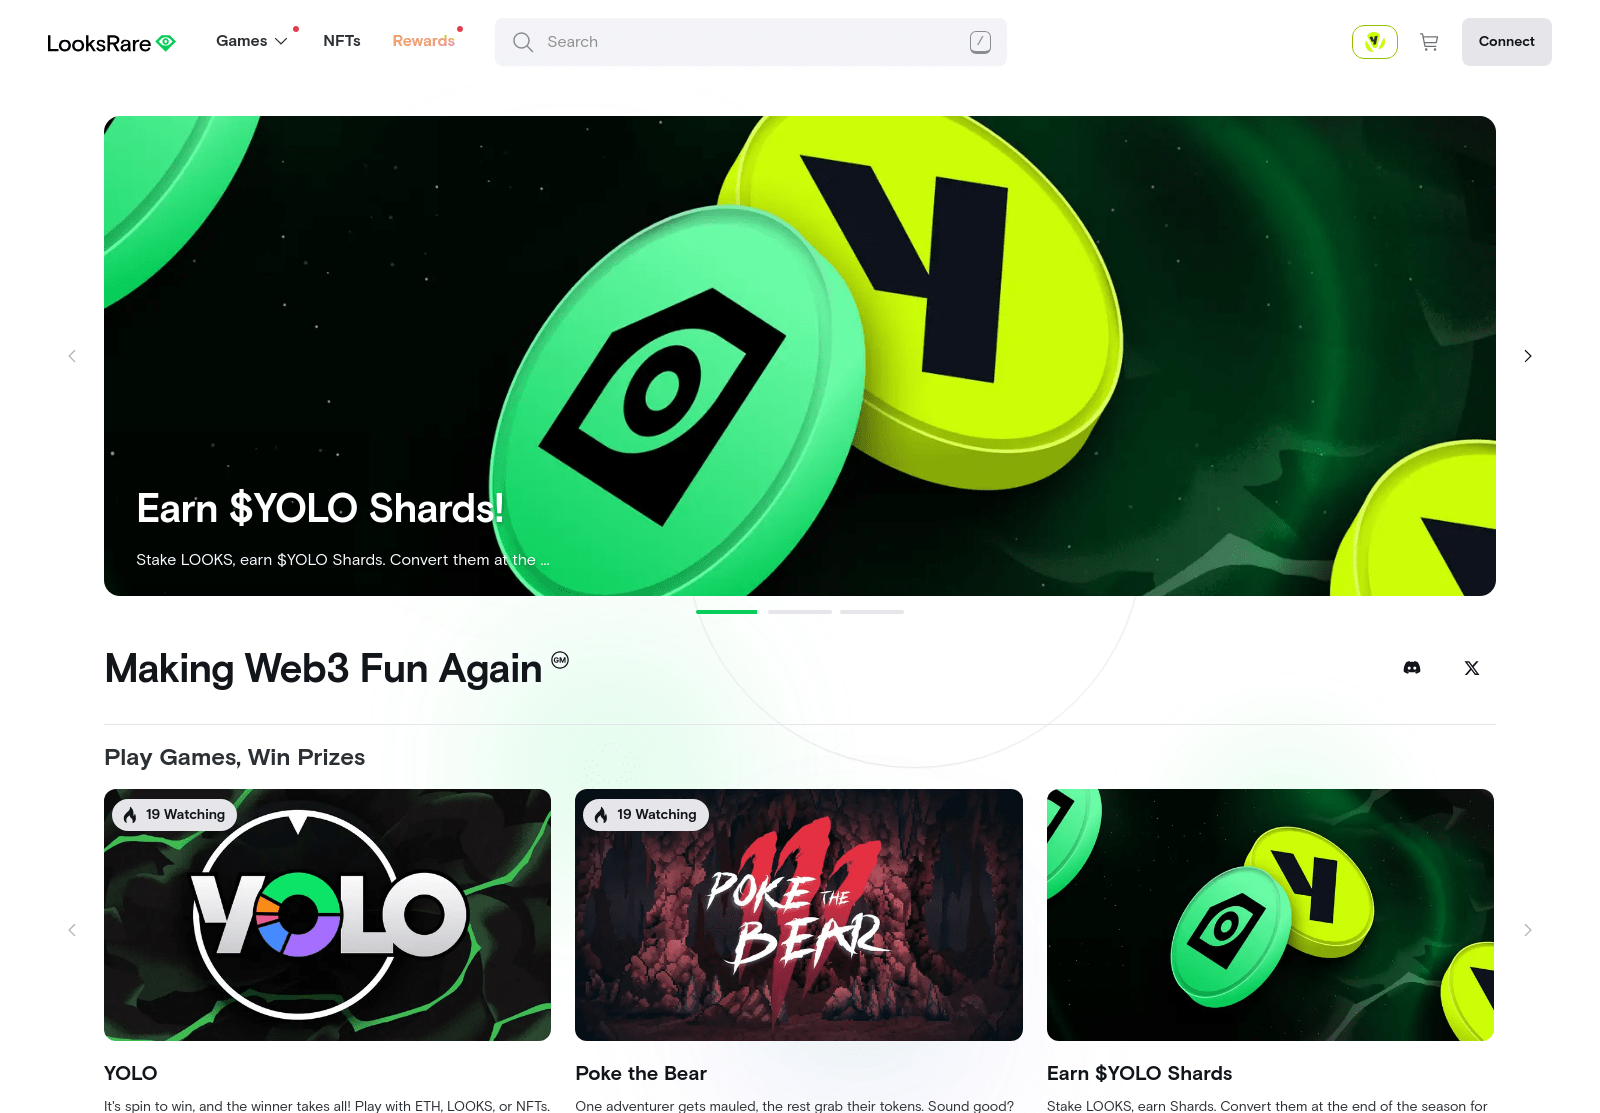Click the YOLO token badge icon
This screenshot has height=1113, width=1600.
click(1375, 42)
